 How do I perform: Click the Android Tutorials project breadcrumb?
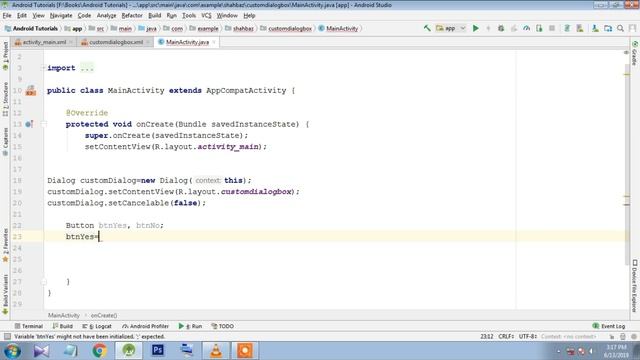coord(31,29)
